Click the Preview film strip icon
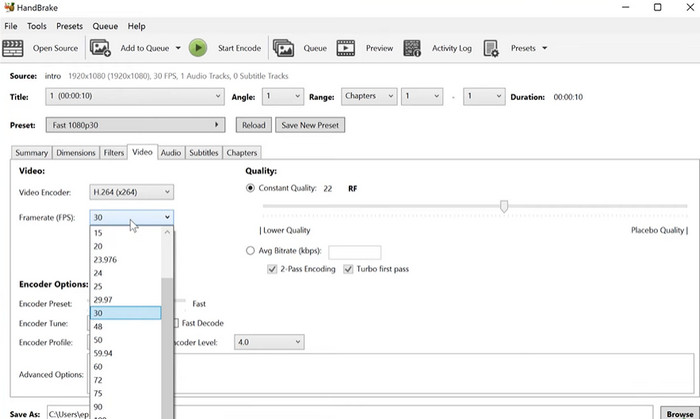 [x=346, y=48]
